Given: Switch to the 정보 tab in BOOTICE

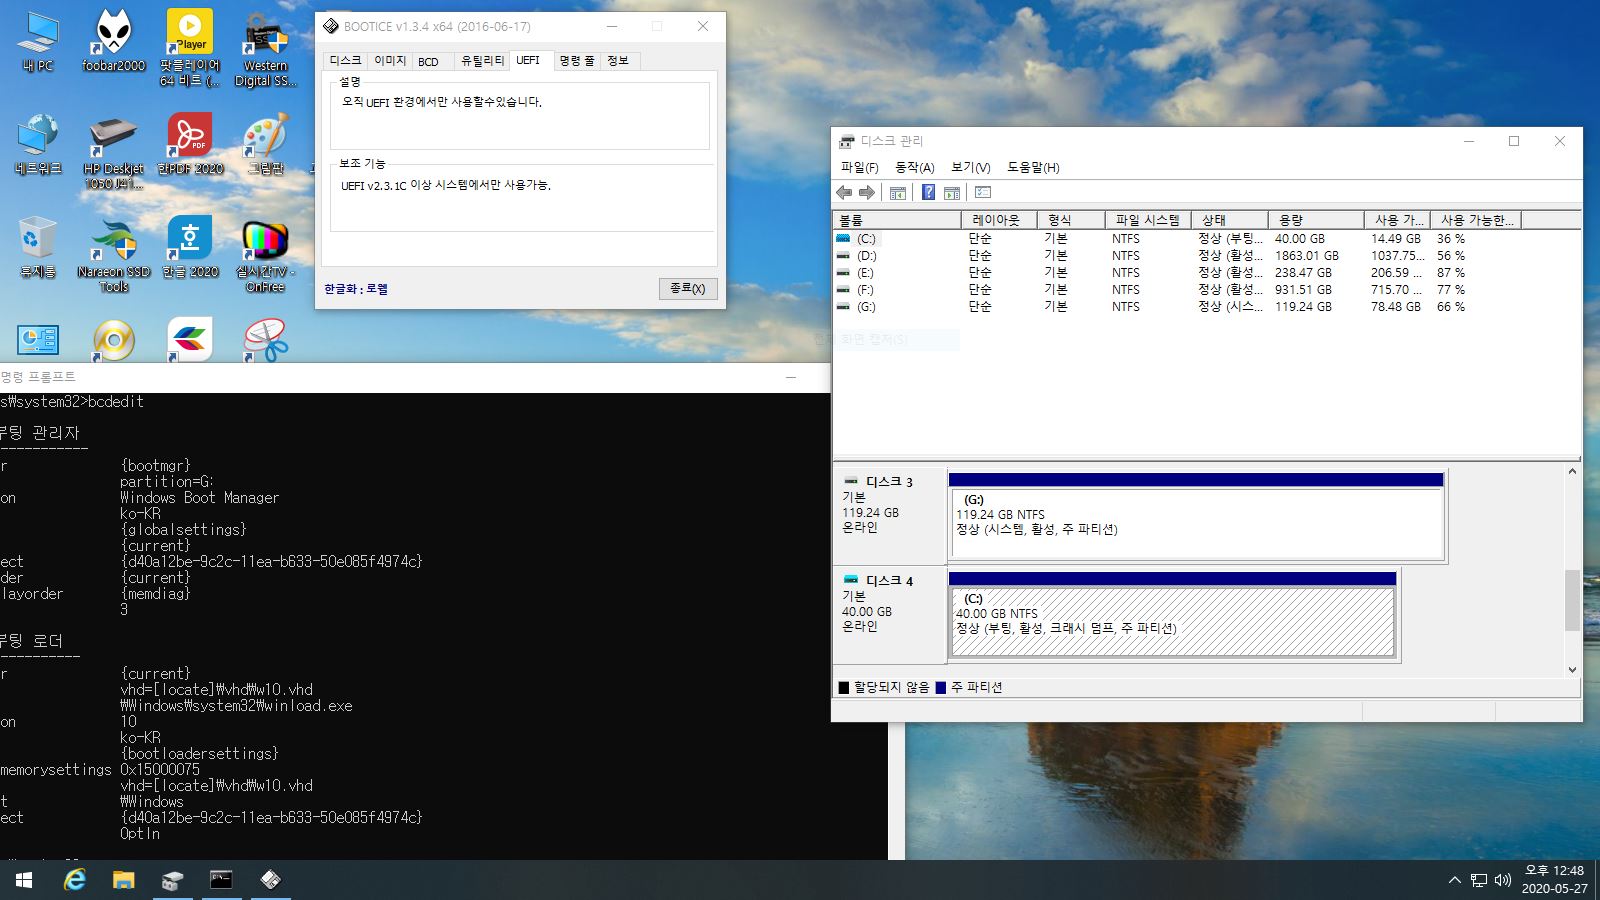Looking at the screenshot, I should (x=618, y=61).
